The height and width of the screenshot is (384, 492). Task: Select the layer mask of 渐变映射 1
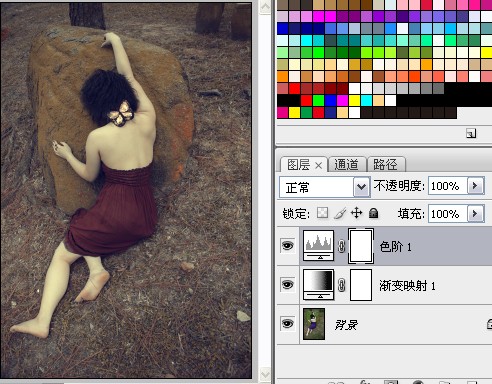coord(361,285)
